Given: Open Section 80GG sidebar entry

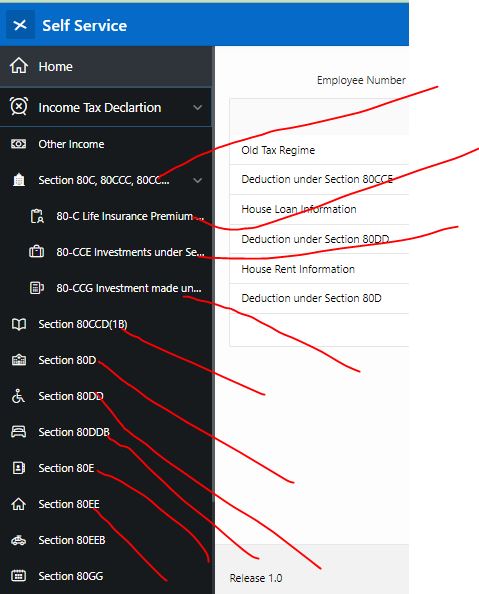Looking at the screenshot, I should 106,576.
